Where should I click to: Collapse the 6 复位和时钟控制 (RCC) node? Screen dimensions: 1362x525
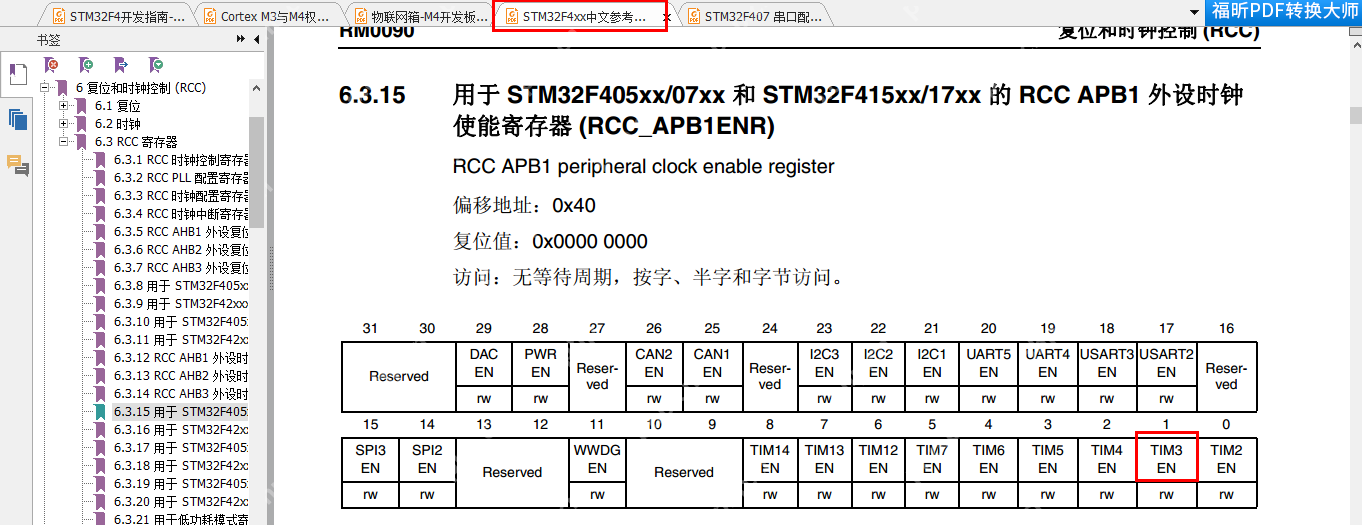point(45,88)
